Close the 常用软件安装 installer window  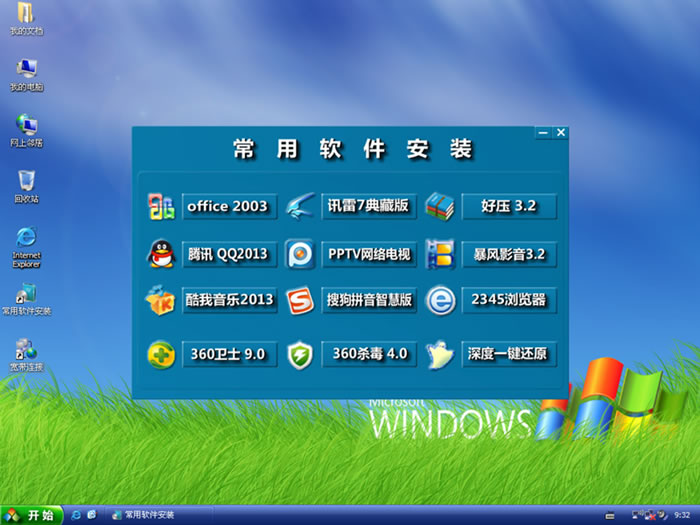[x=561, y=133]
